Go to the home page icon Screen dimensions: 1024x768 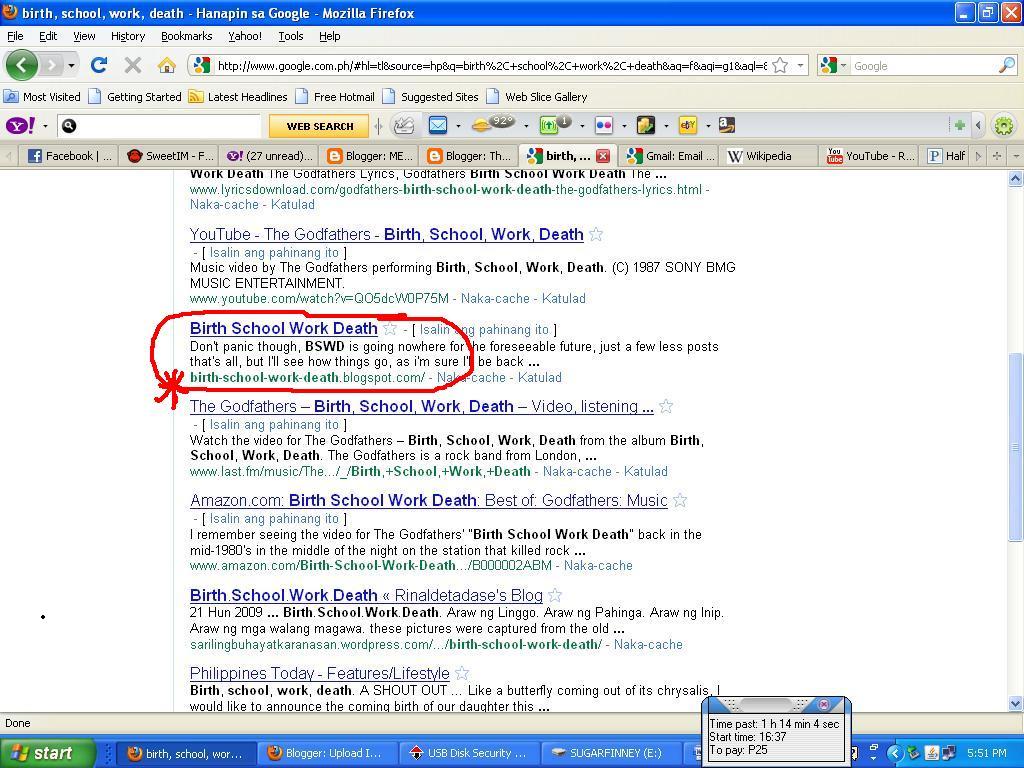pyautogui.click(x=167, y=65)
